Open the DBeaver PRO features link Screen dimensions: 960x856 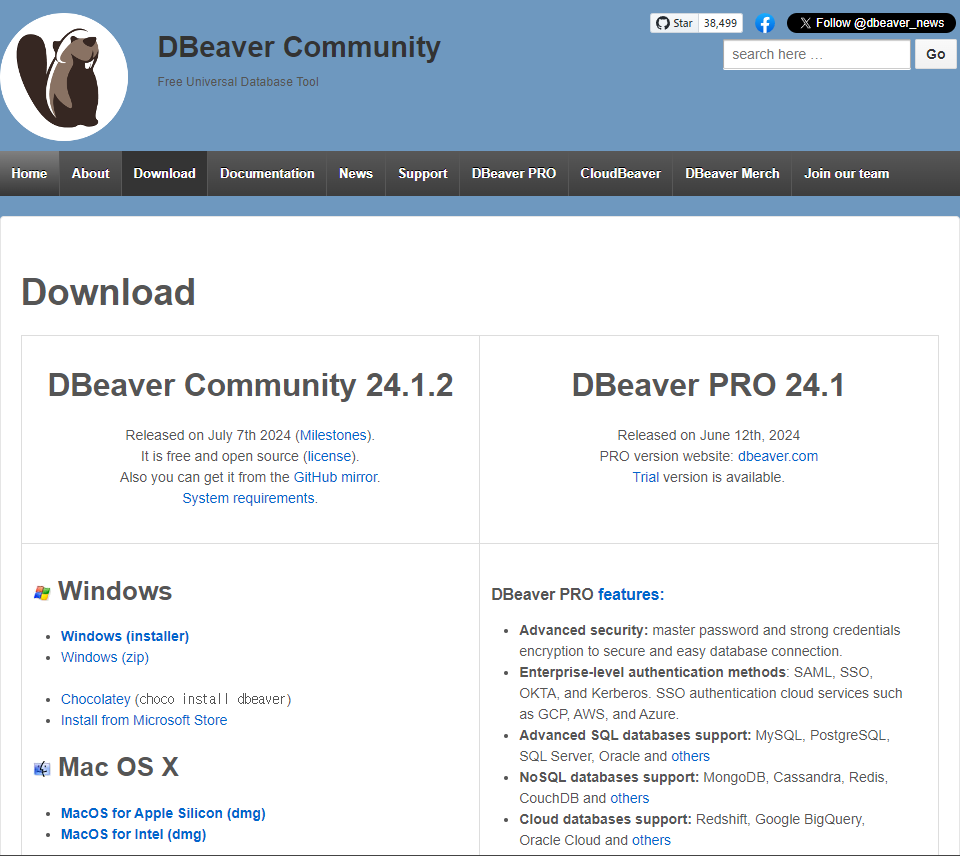point(631,595)
